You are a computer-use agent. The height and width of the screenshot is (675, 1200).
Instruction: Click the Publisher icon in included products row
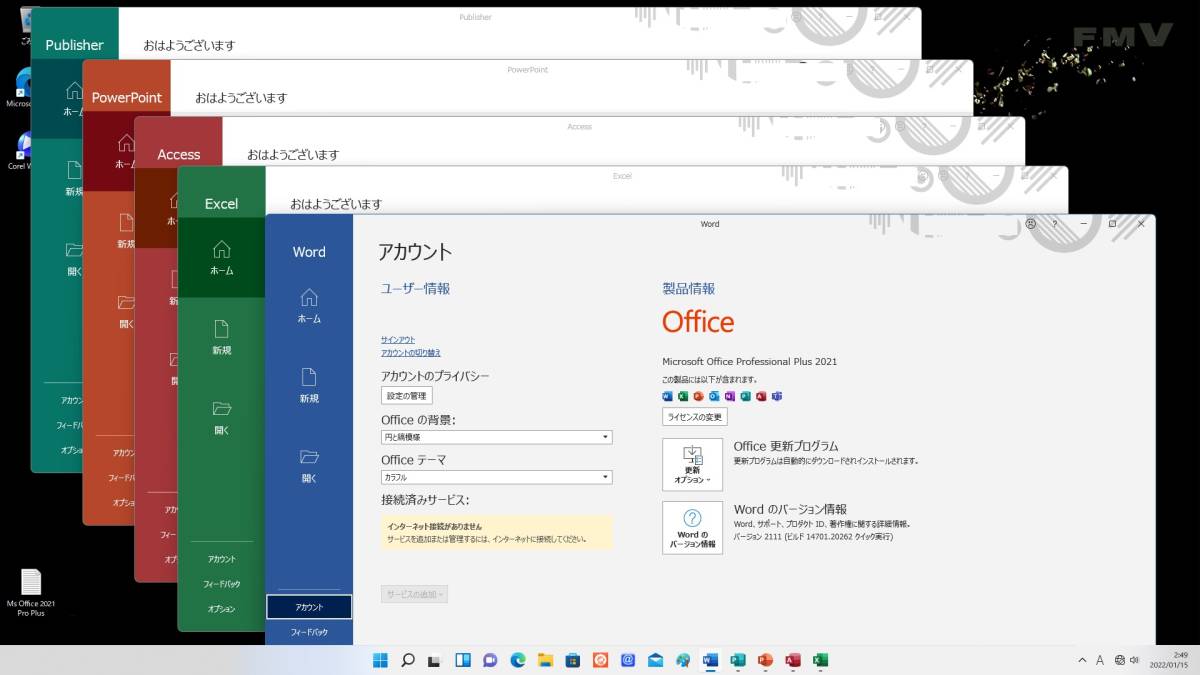tap(745, 396)
